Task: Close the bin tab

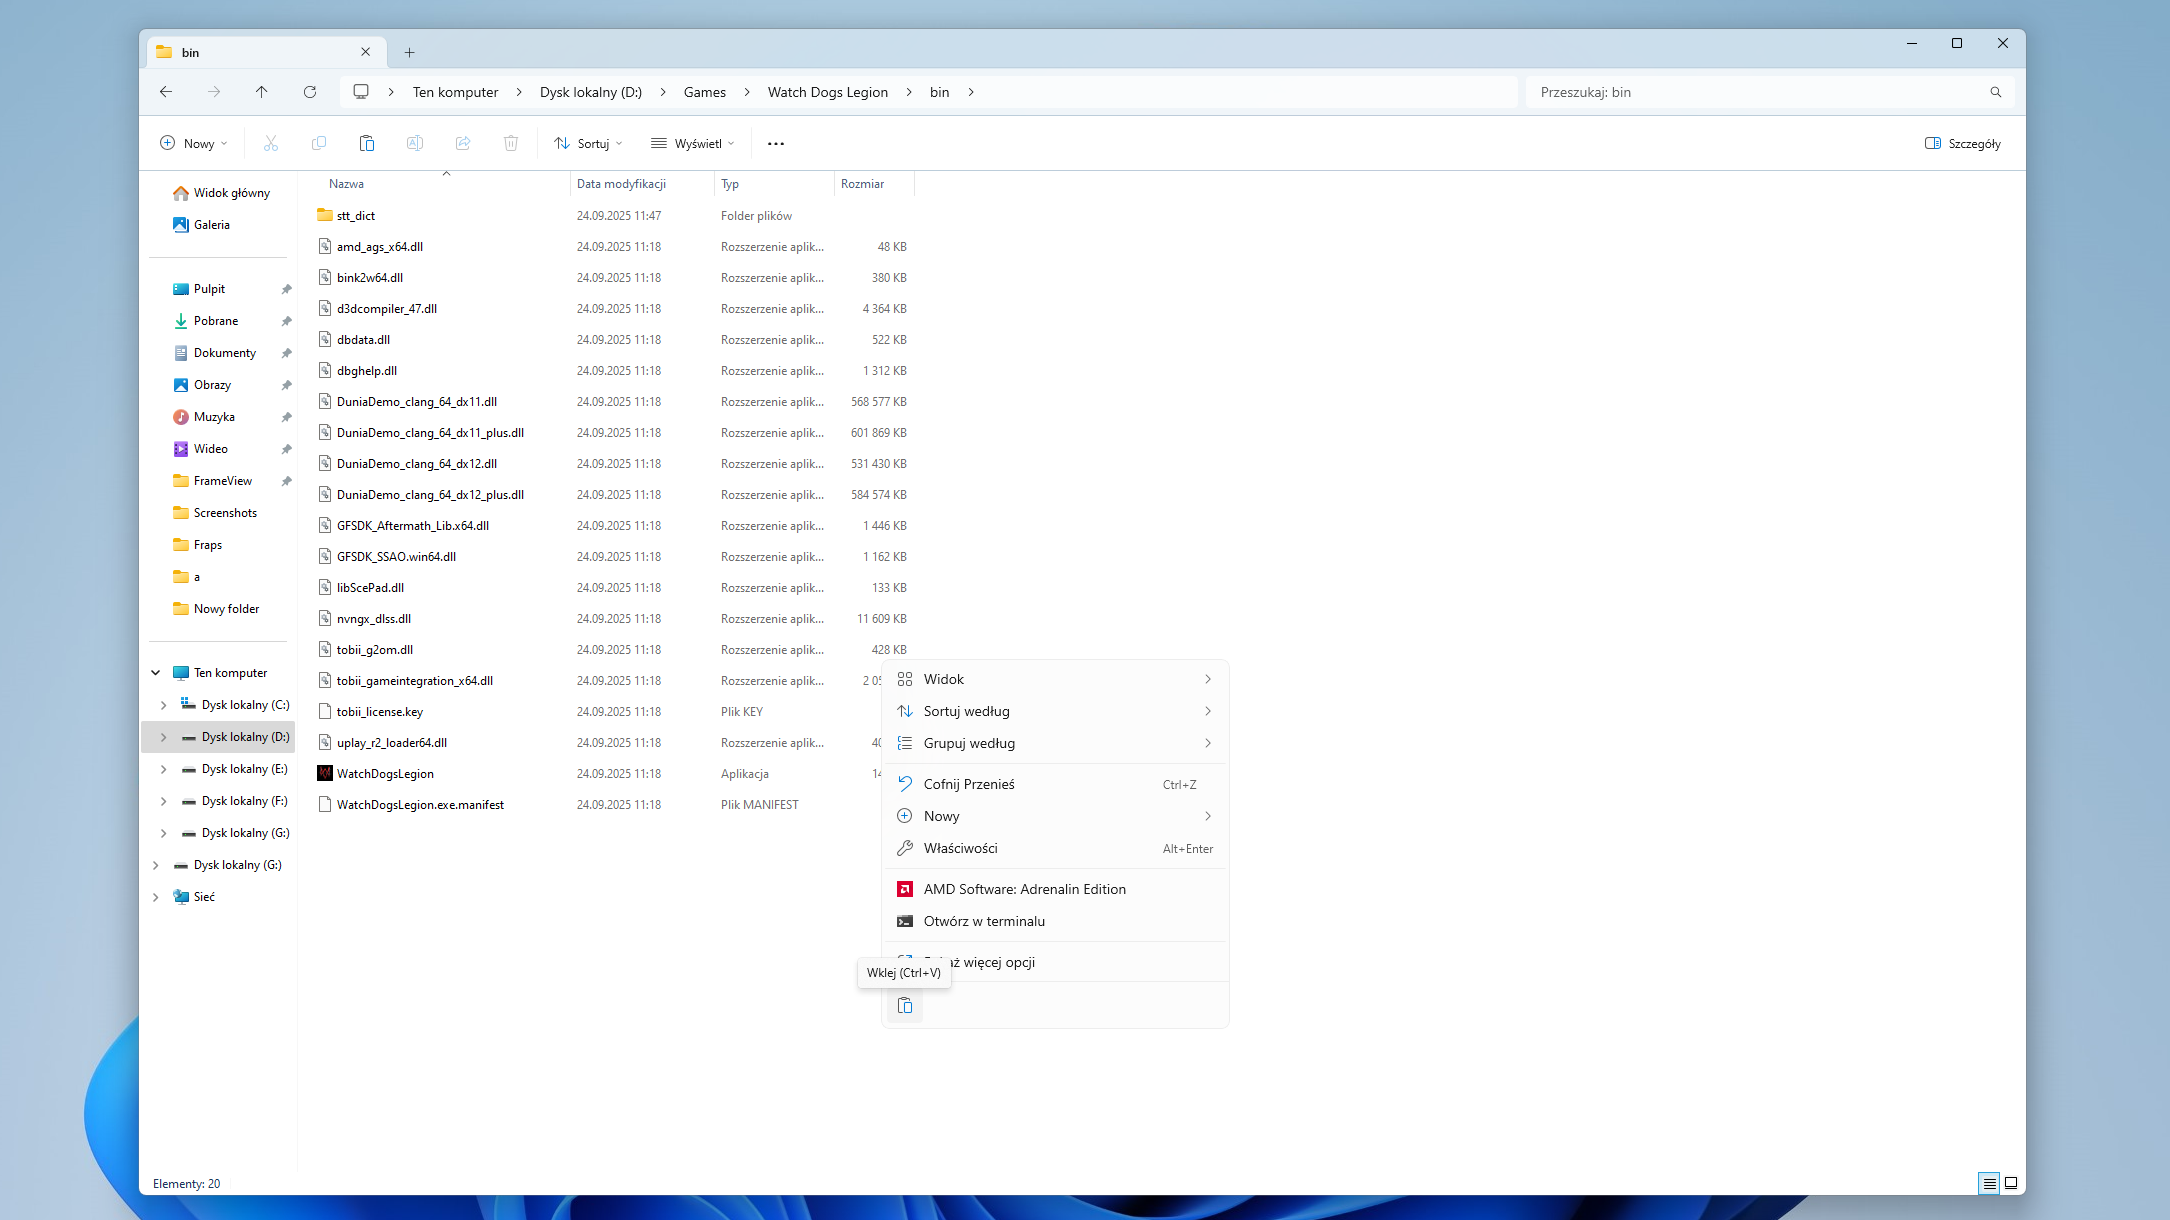Action: (366, 52)
